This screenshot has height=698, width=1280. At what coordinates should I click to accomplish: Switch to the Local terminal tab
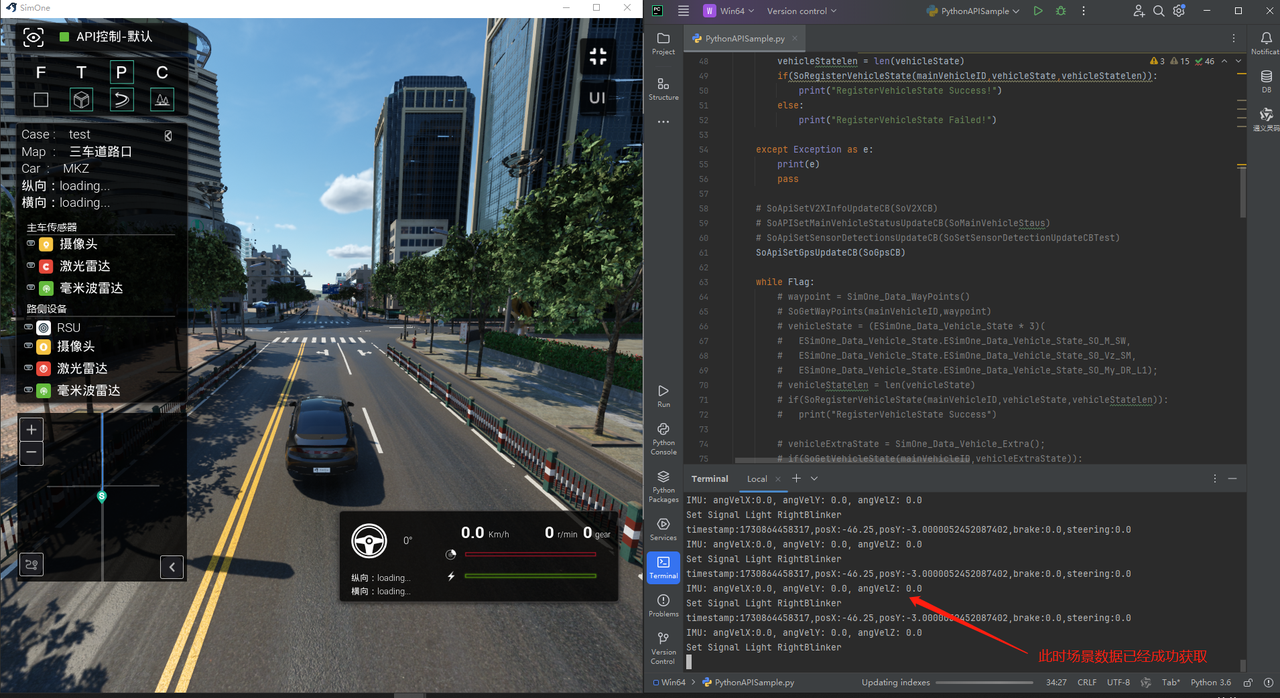[757, 479]
